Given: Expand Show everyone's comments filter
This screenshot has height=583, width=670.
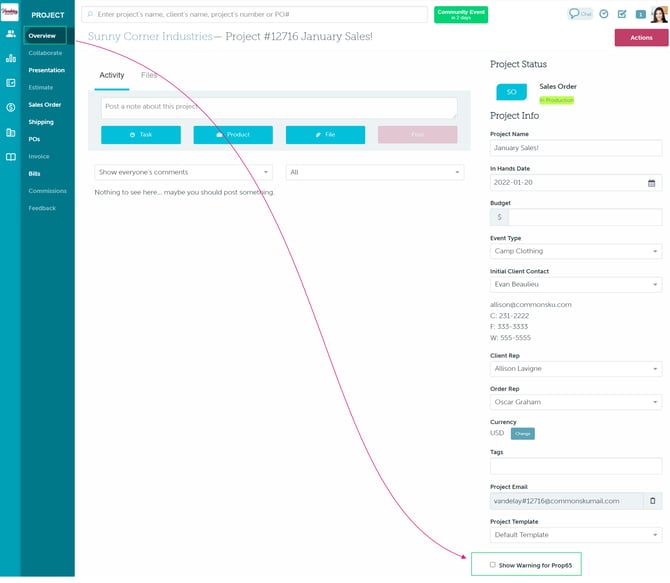Looking at the screenshot, I should click(x=183, y=172).
